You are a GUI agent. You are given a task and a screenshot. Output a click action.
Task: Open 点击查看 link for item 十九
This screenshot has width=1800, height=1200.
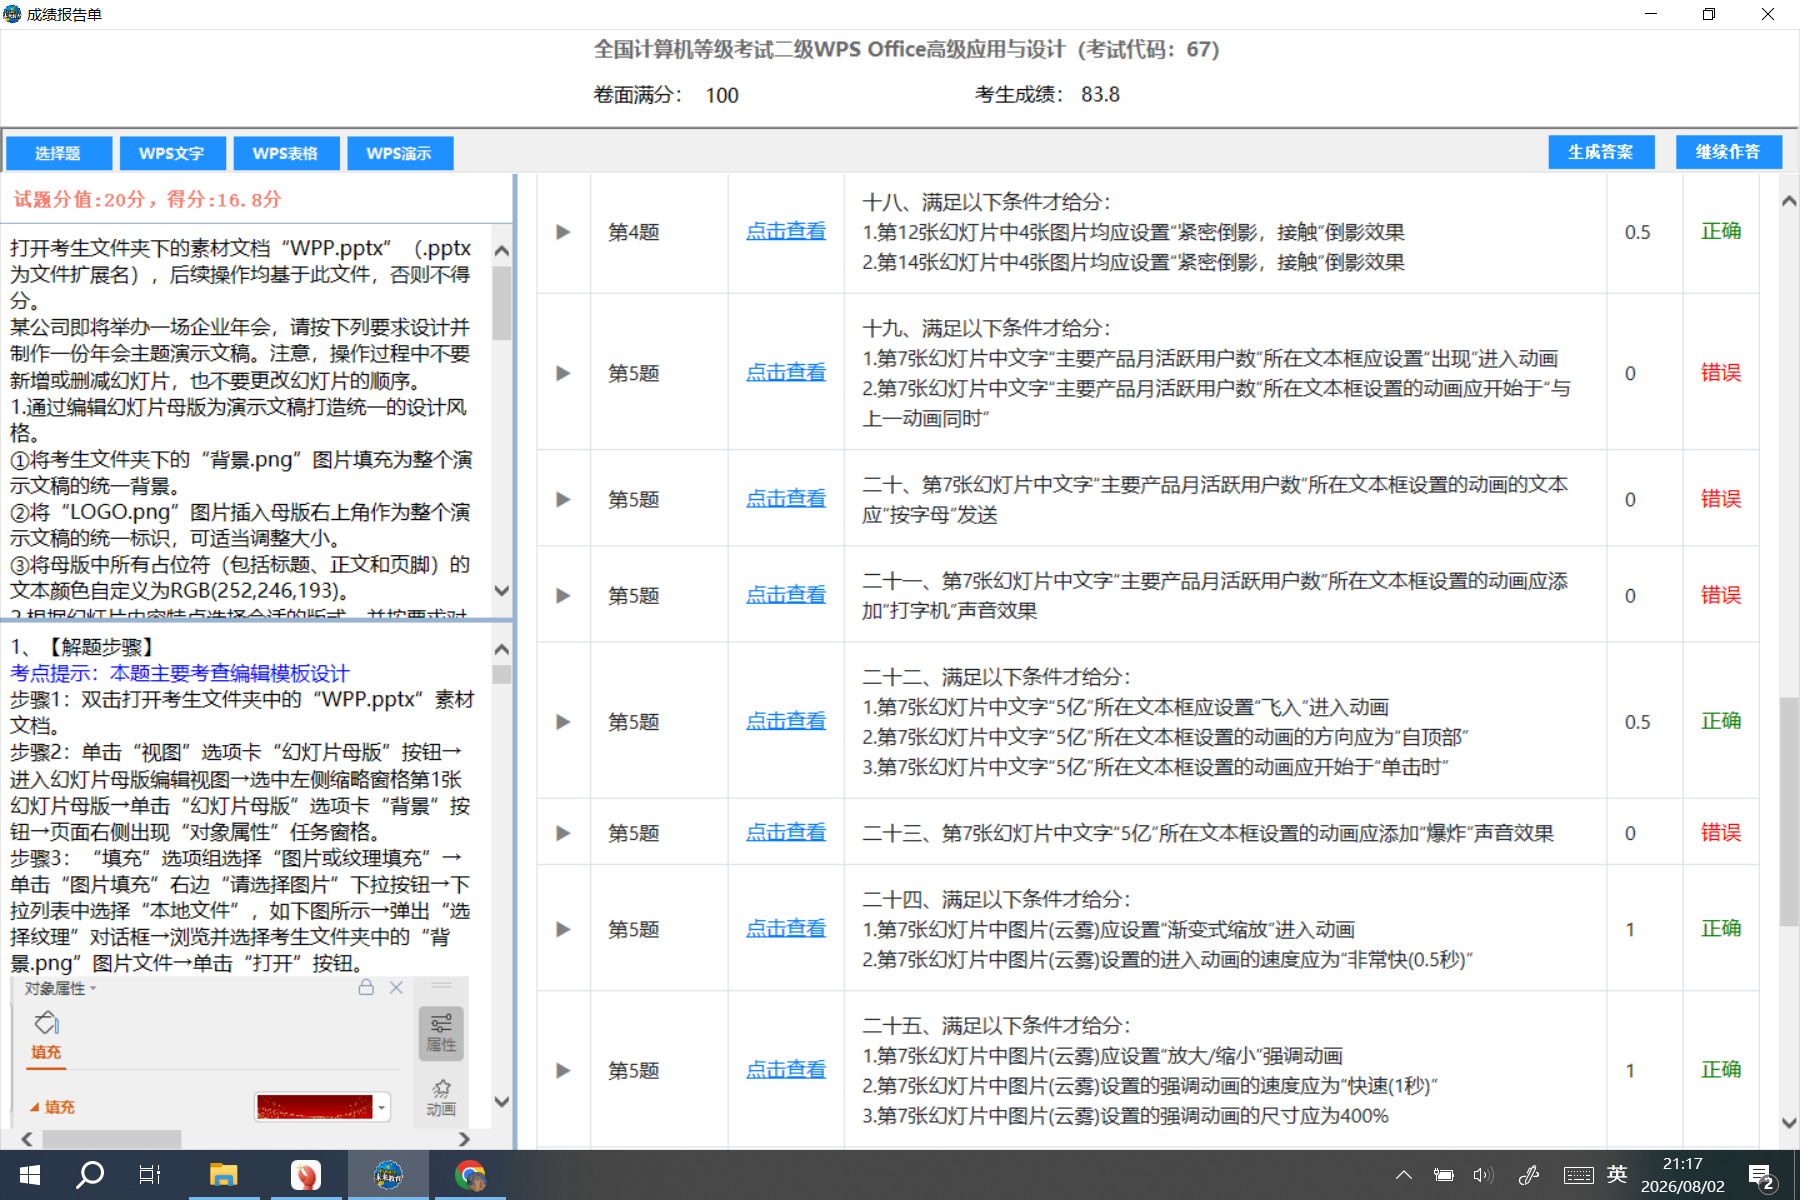[786, 372]
